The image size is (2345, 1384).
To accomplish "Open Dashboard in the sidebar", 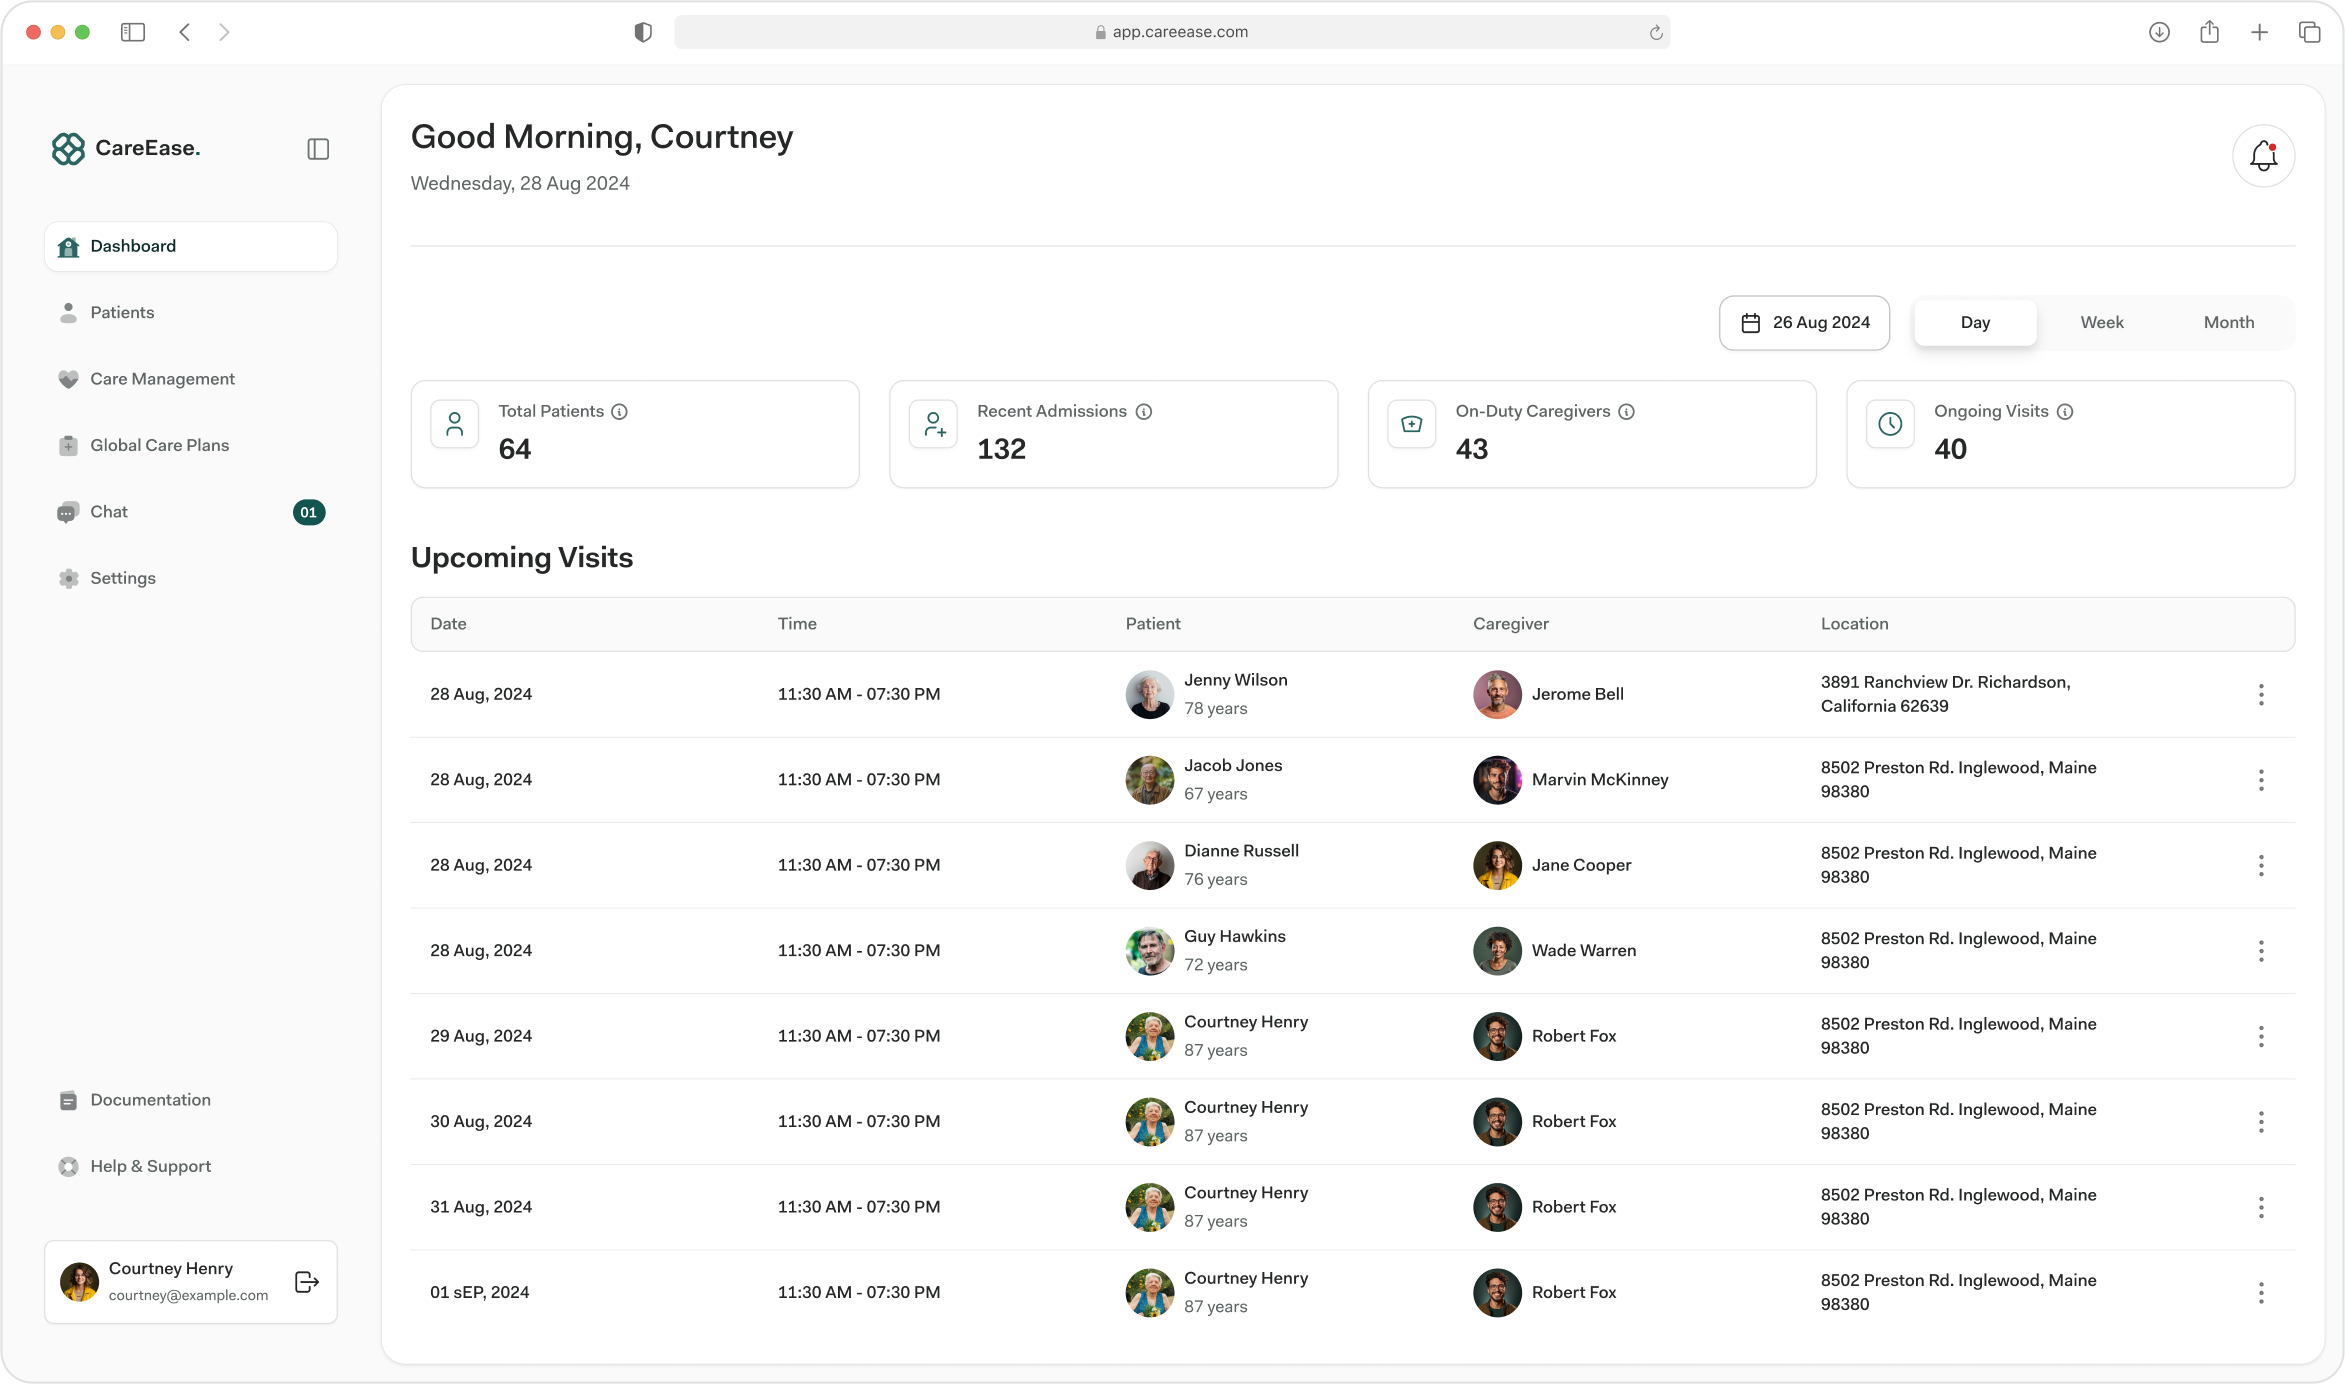I will click(191, 246).
